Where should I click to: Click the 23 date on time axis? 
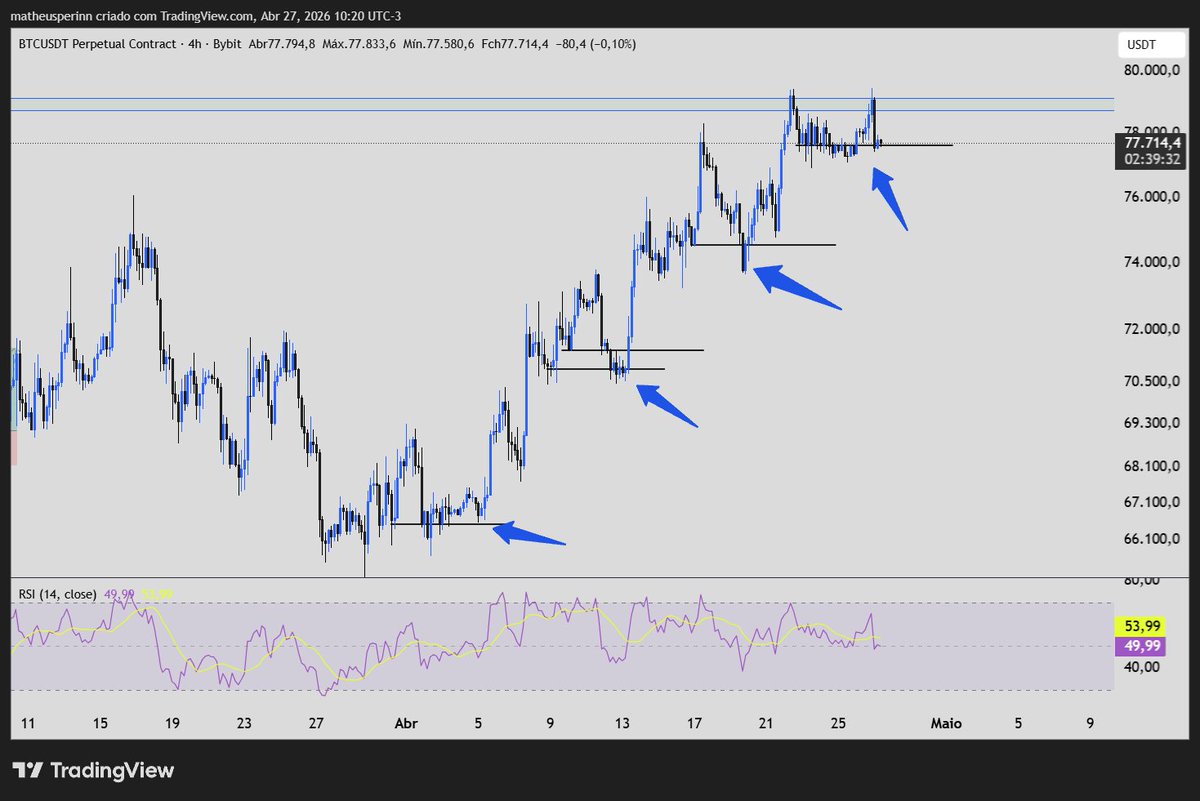pos(244,723)
